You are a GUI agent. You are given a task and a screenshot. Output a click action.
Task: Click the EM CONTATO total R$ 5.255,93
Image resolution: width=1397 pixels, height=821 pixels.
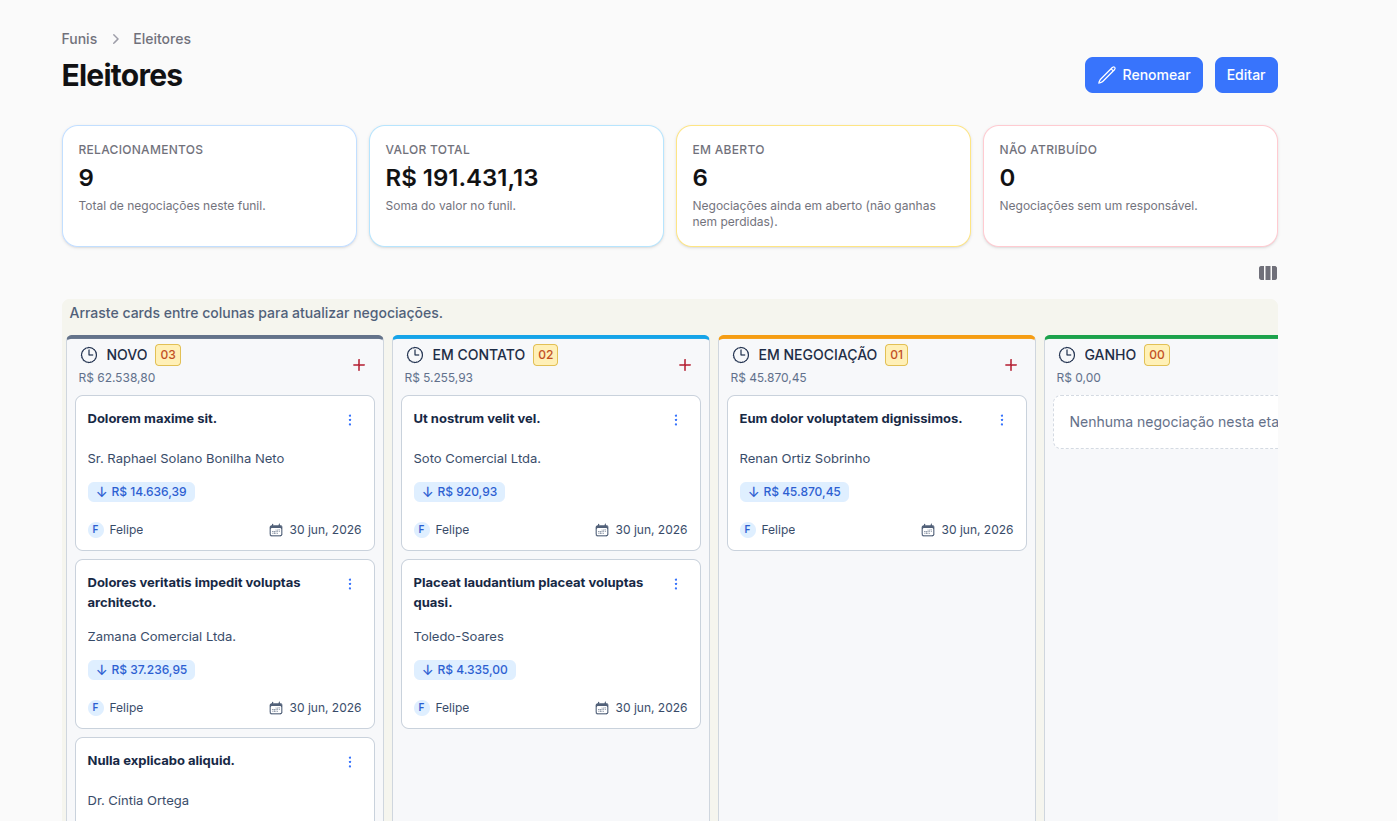tap(439, 378)
